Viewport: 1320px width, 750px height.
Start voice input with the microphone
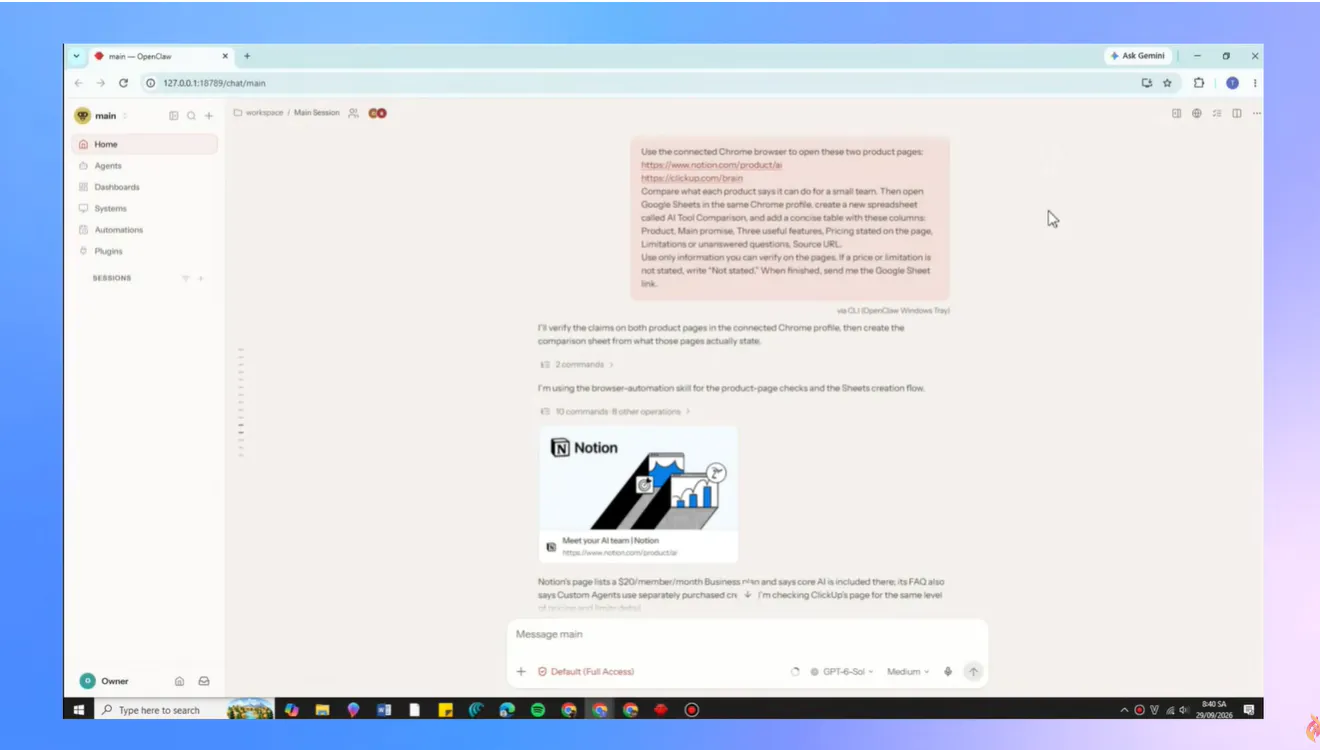[x=948, y=672]
